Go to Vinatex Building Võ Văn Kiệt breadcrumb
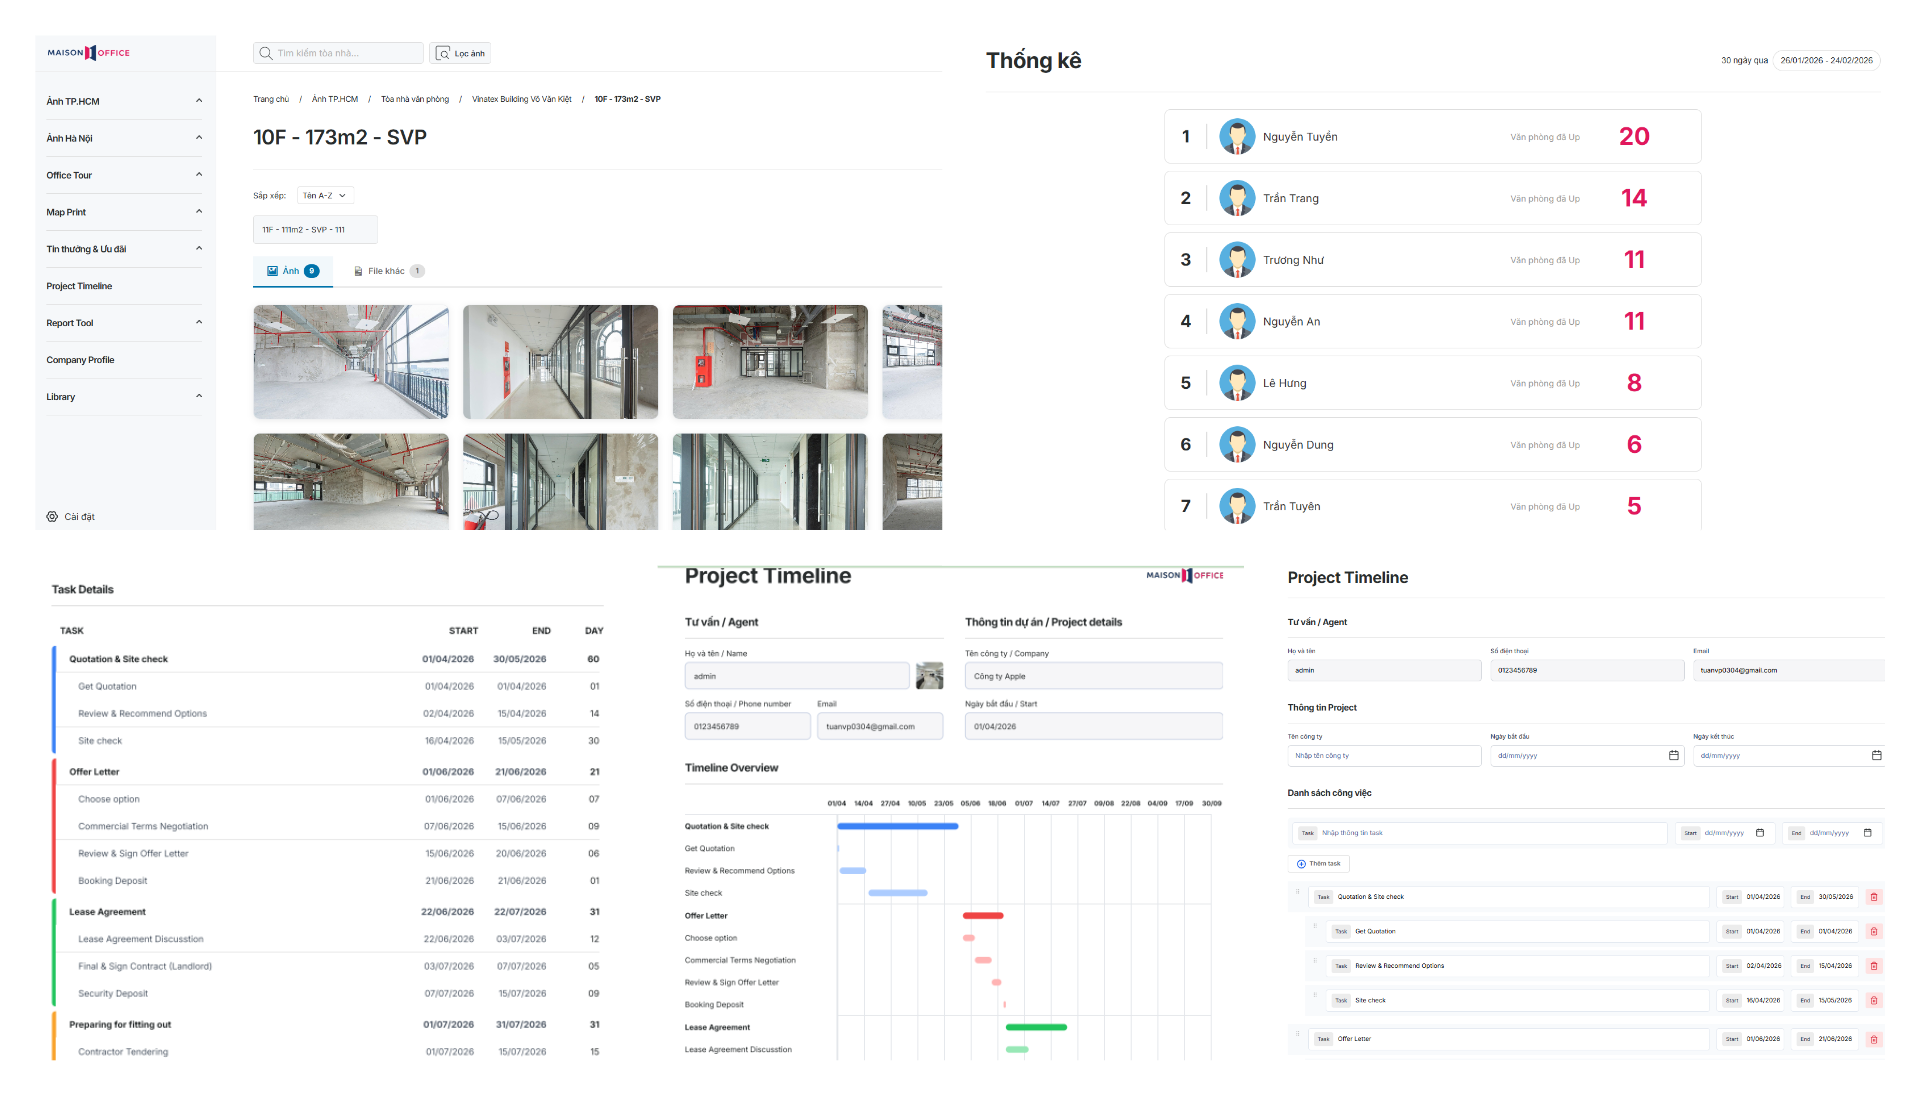 (521, 100)
